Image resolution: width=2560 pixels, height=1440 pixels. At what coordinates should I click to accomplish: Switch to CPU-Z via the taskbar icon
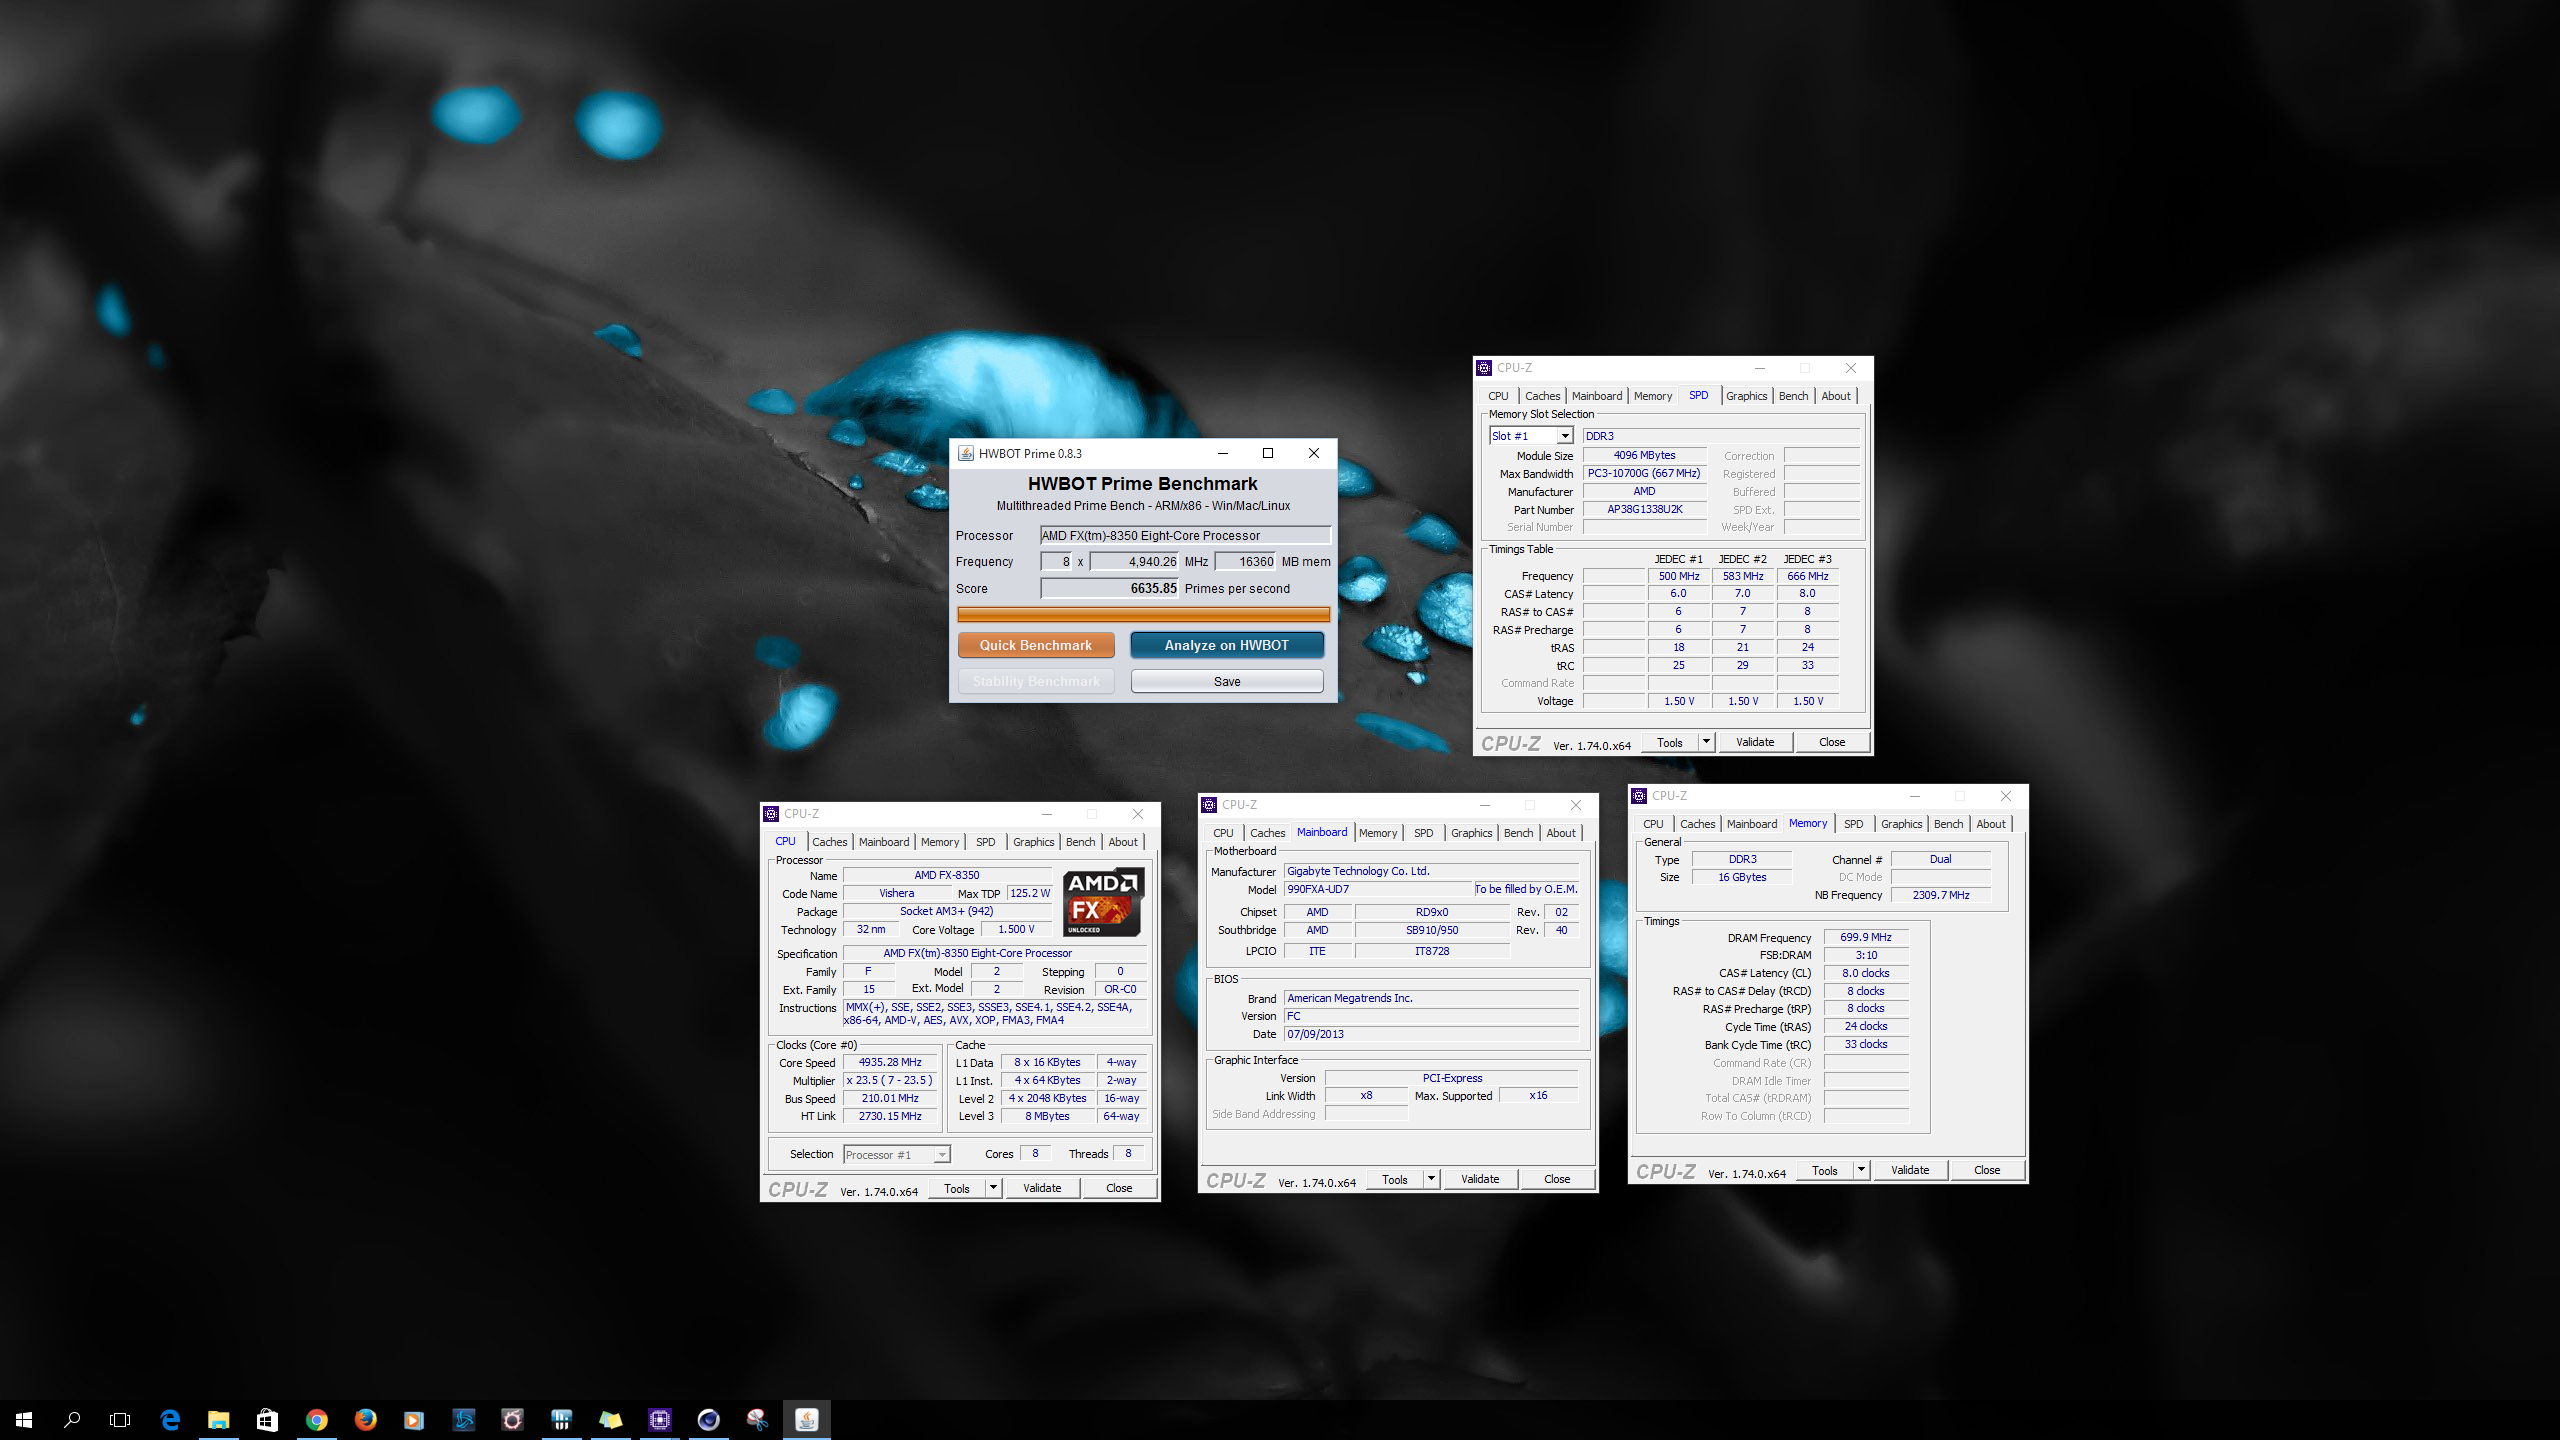pyautogui.click(x=659, y=1419)
